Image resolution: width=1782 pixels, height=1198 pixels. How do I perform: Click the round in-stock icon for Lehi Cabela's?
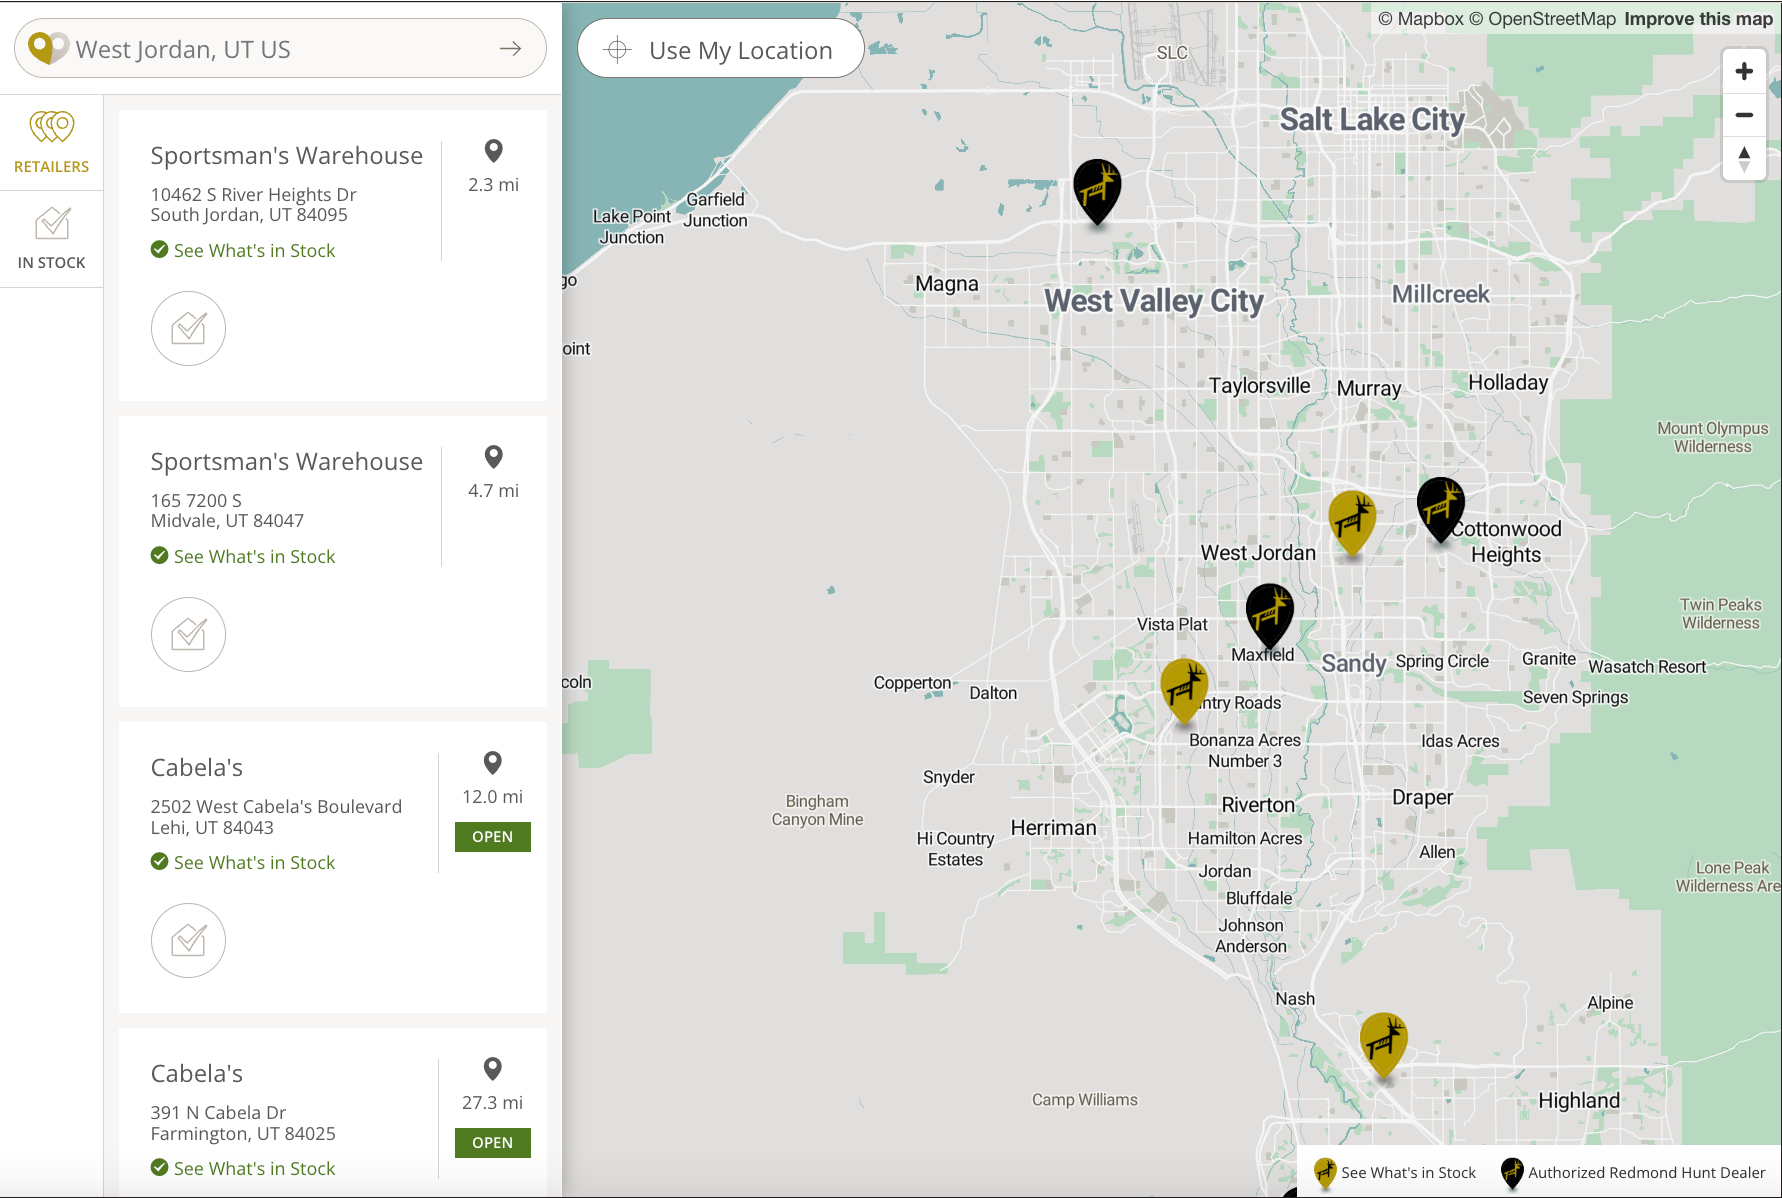point(188,940)
